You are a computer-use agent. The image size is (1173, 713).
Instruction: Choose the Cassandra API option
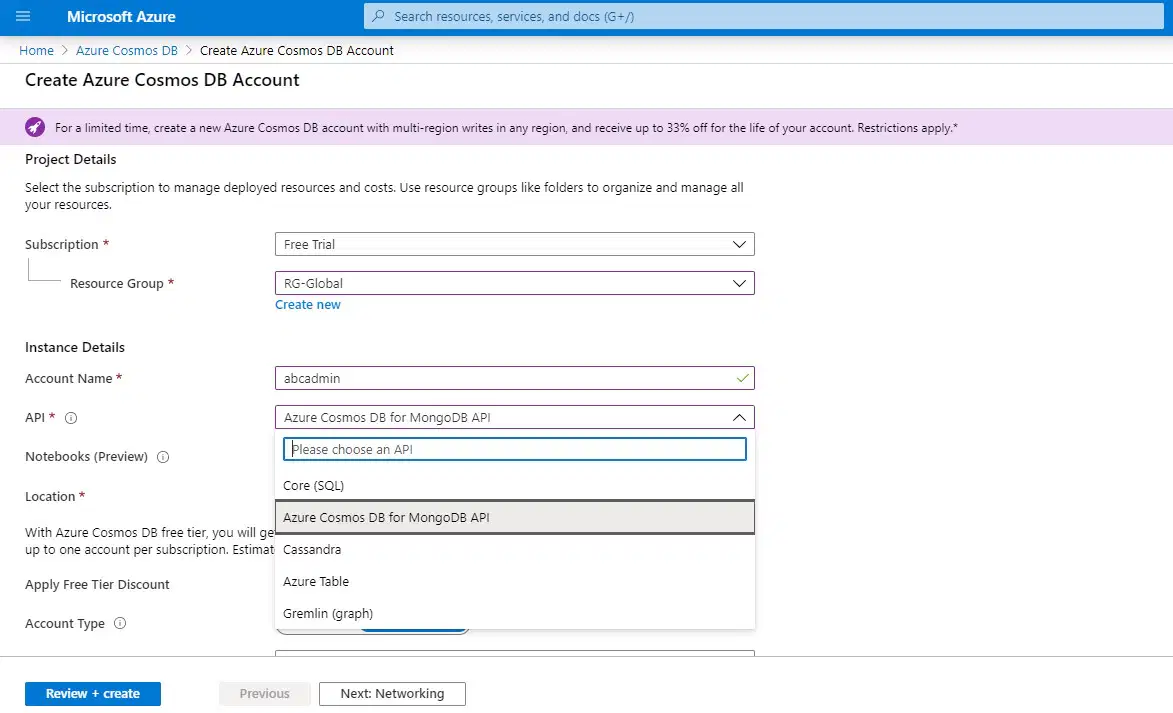point(515,549)
